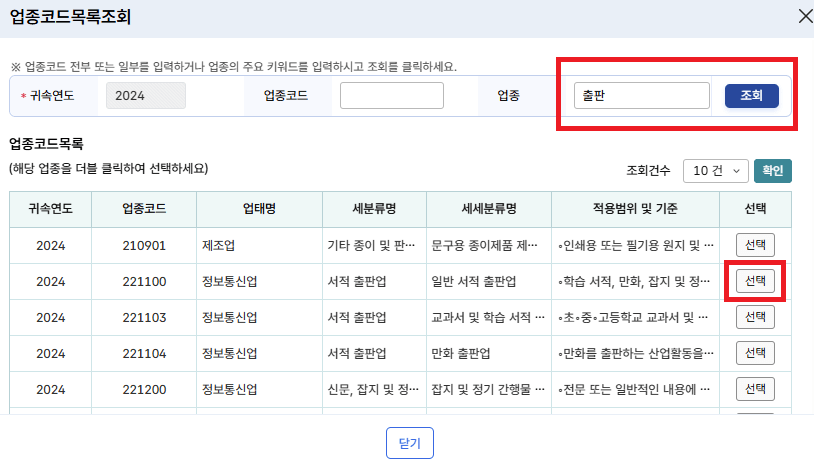Click the teal 확인 button
This screenshot has height=465, width=814.
pyautogui.click(x=772, y=171)
